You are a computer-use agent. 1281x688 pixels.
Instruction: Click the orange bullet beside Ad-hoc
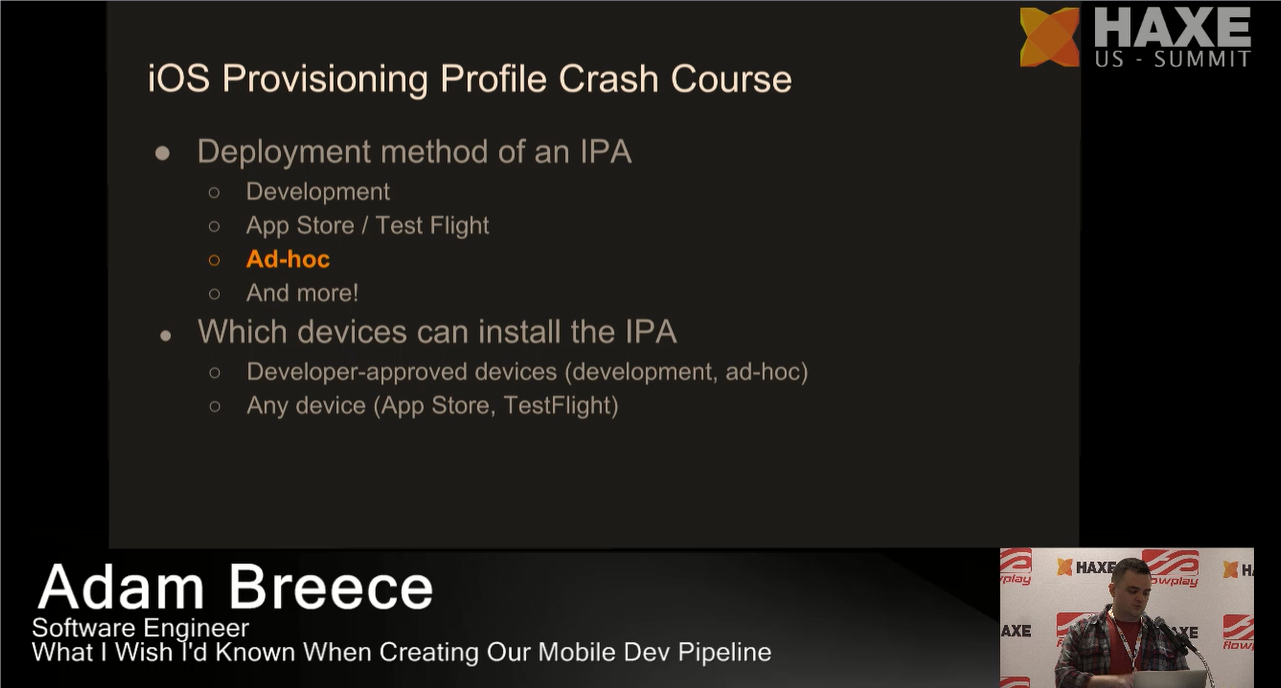214,260
